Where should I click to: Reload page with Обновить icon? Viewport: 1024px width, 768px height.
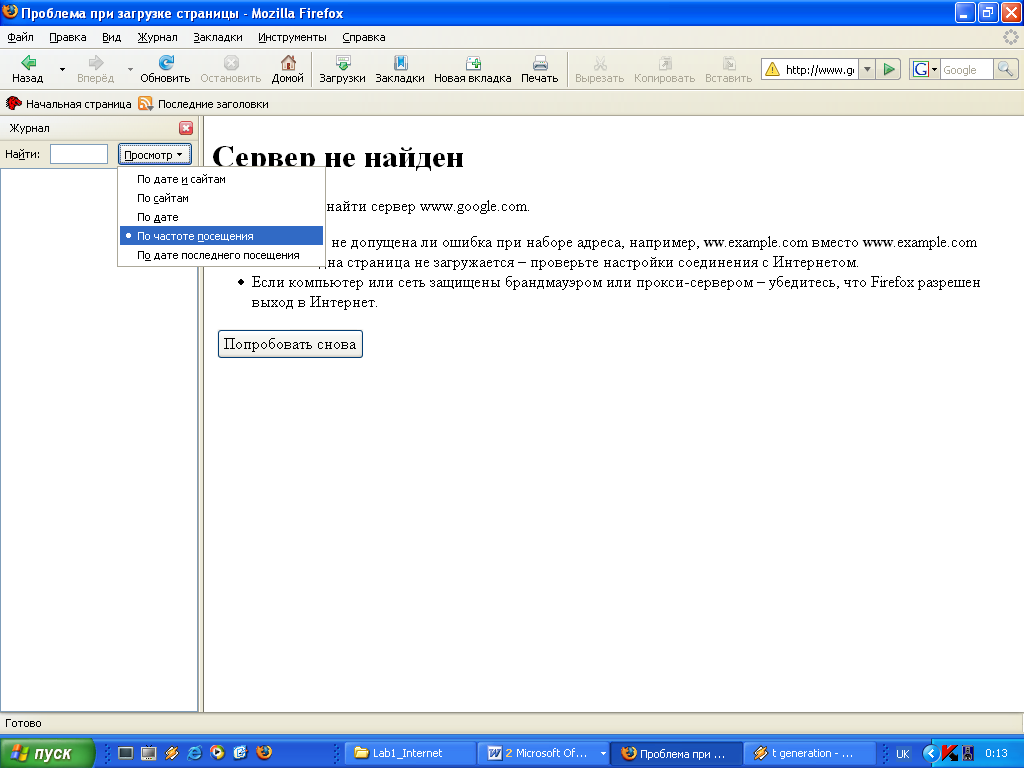pos(166,63)
